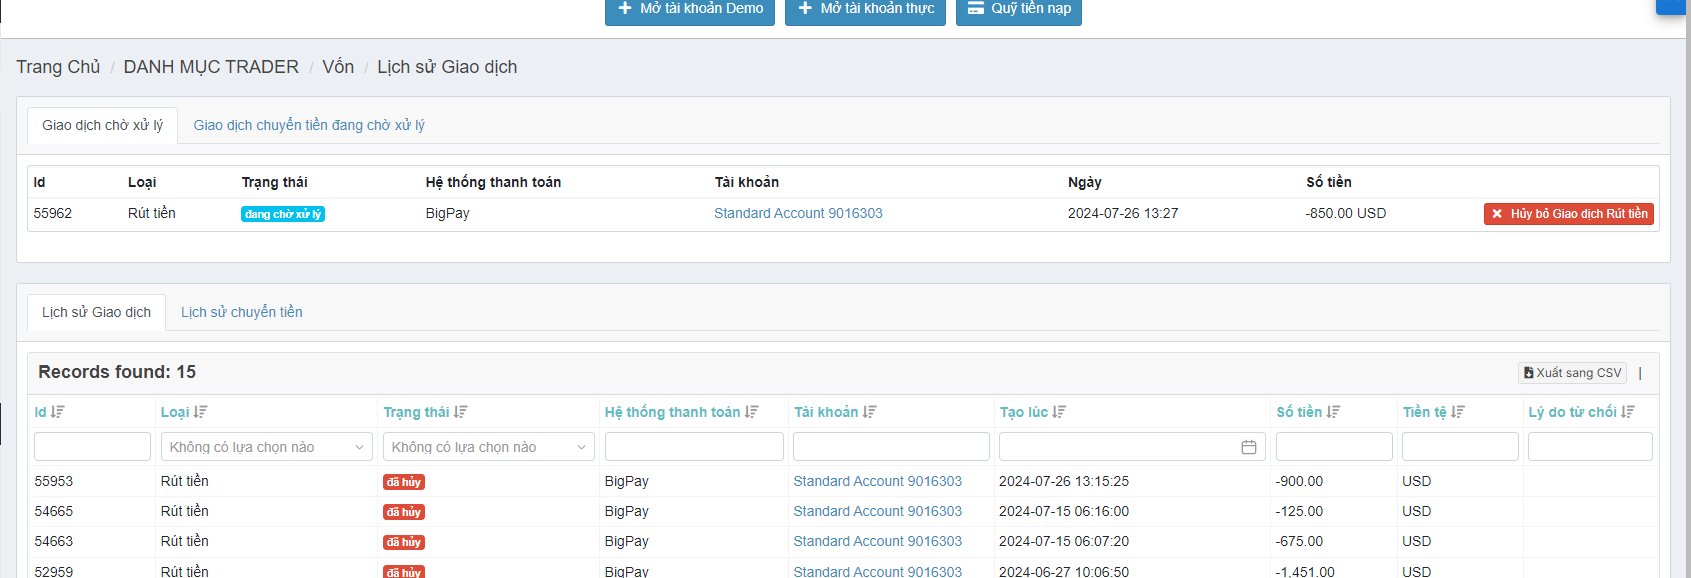Select the Giao dịch chờ xử lý tab
1691x578 pixels.
102,125
